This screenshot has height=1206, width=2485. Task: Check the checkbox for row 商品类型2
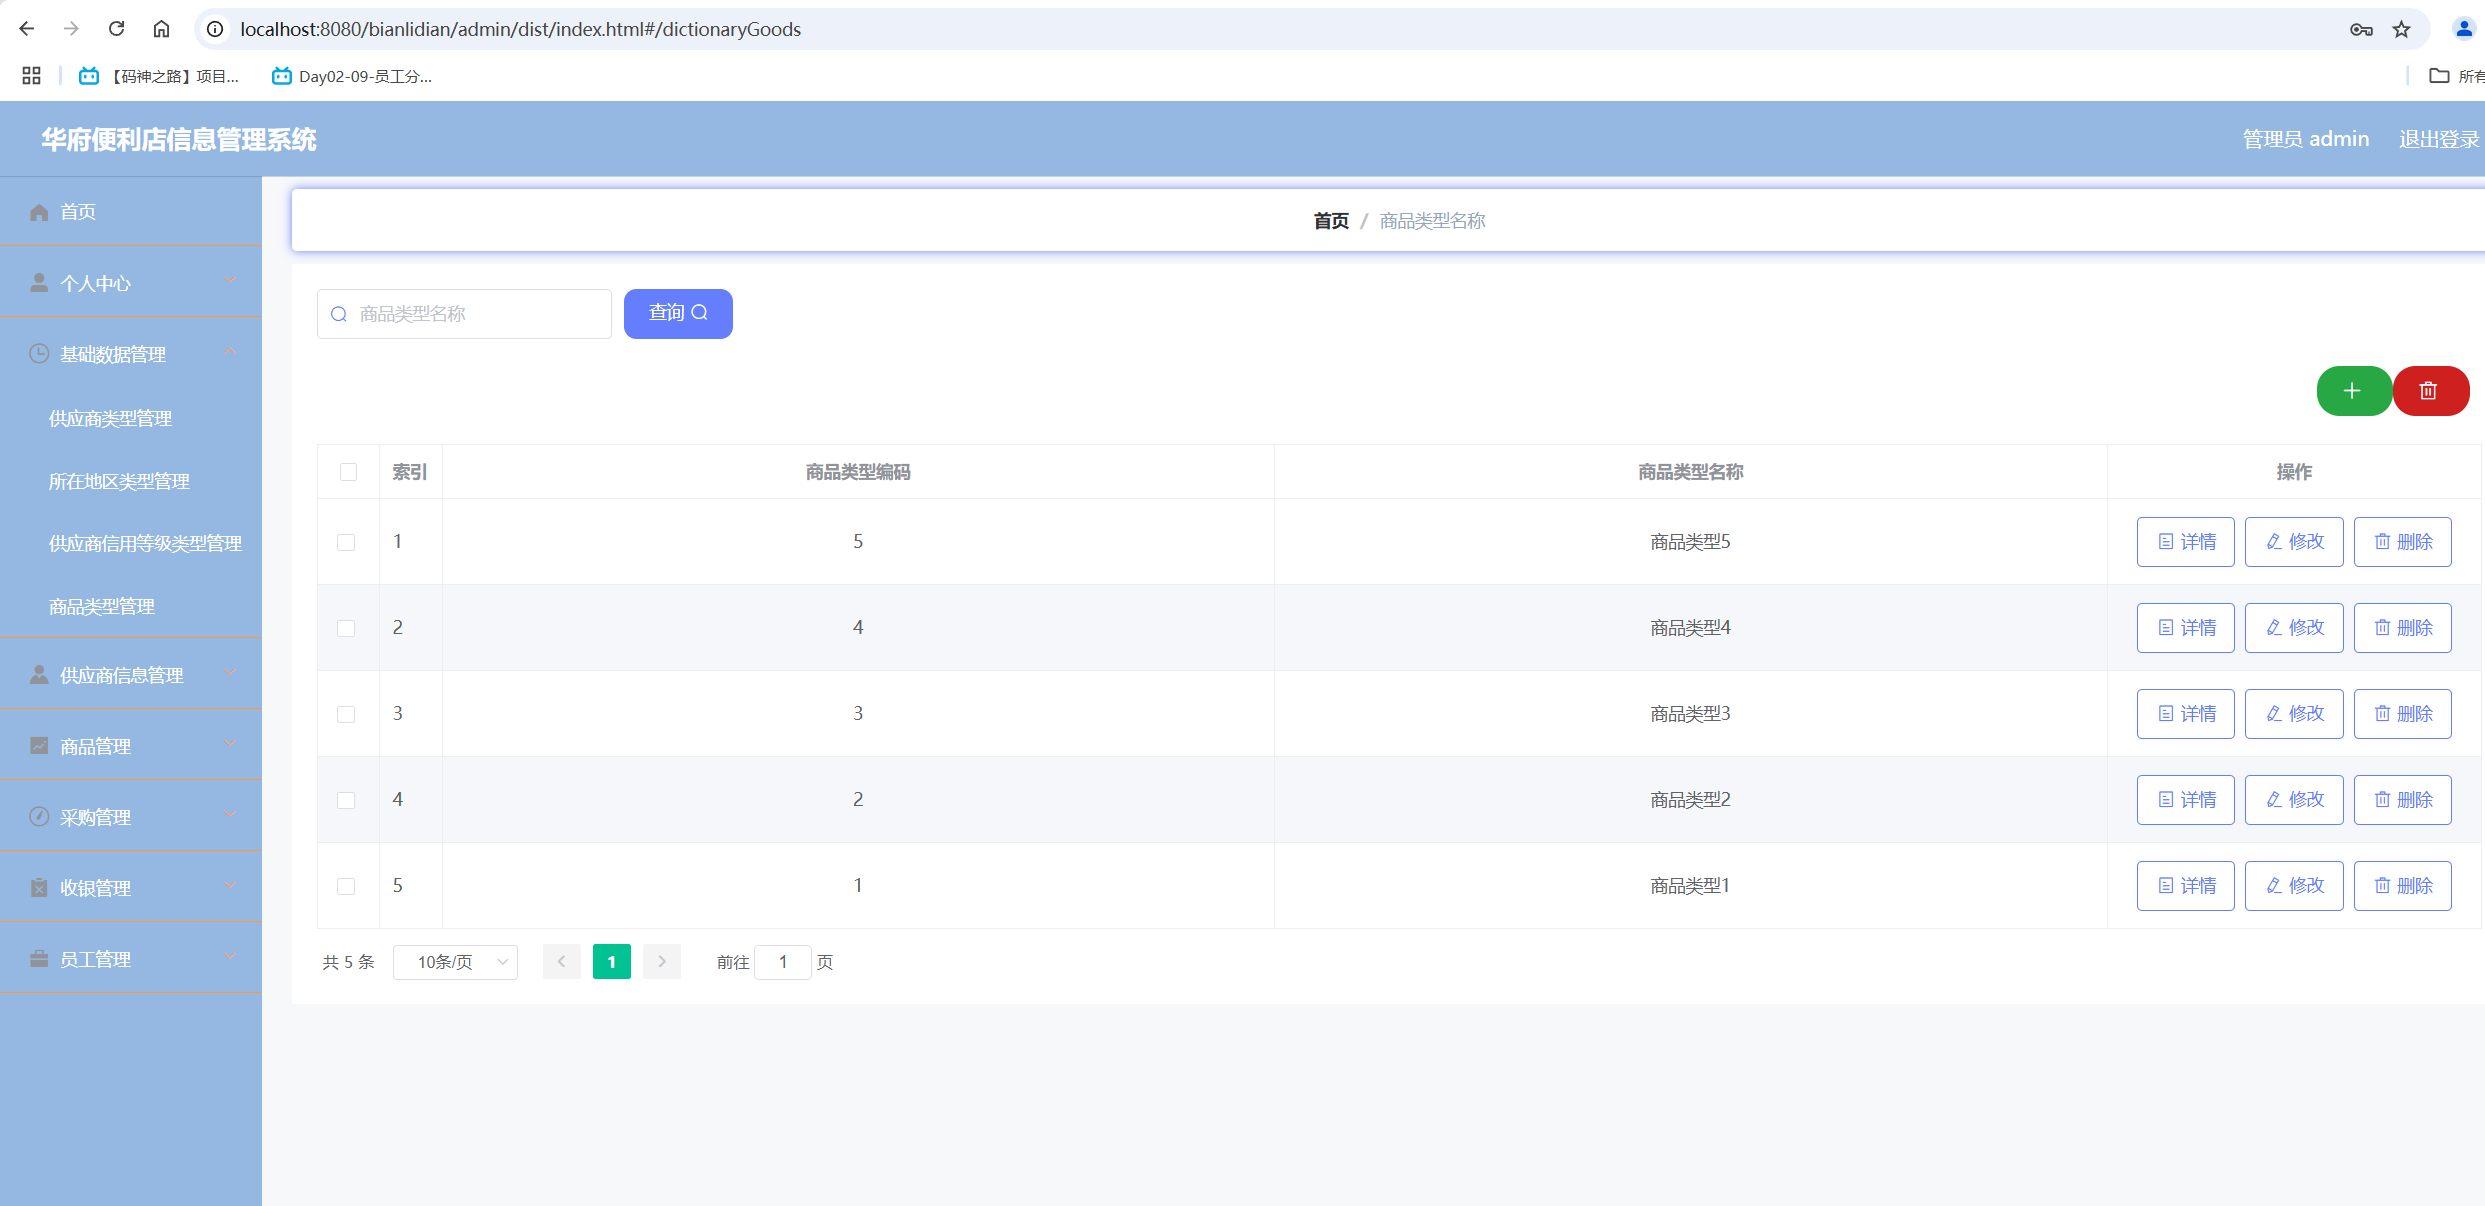coord(346,800)
